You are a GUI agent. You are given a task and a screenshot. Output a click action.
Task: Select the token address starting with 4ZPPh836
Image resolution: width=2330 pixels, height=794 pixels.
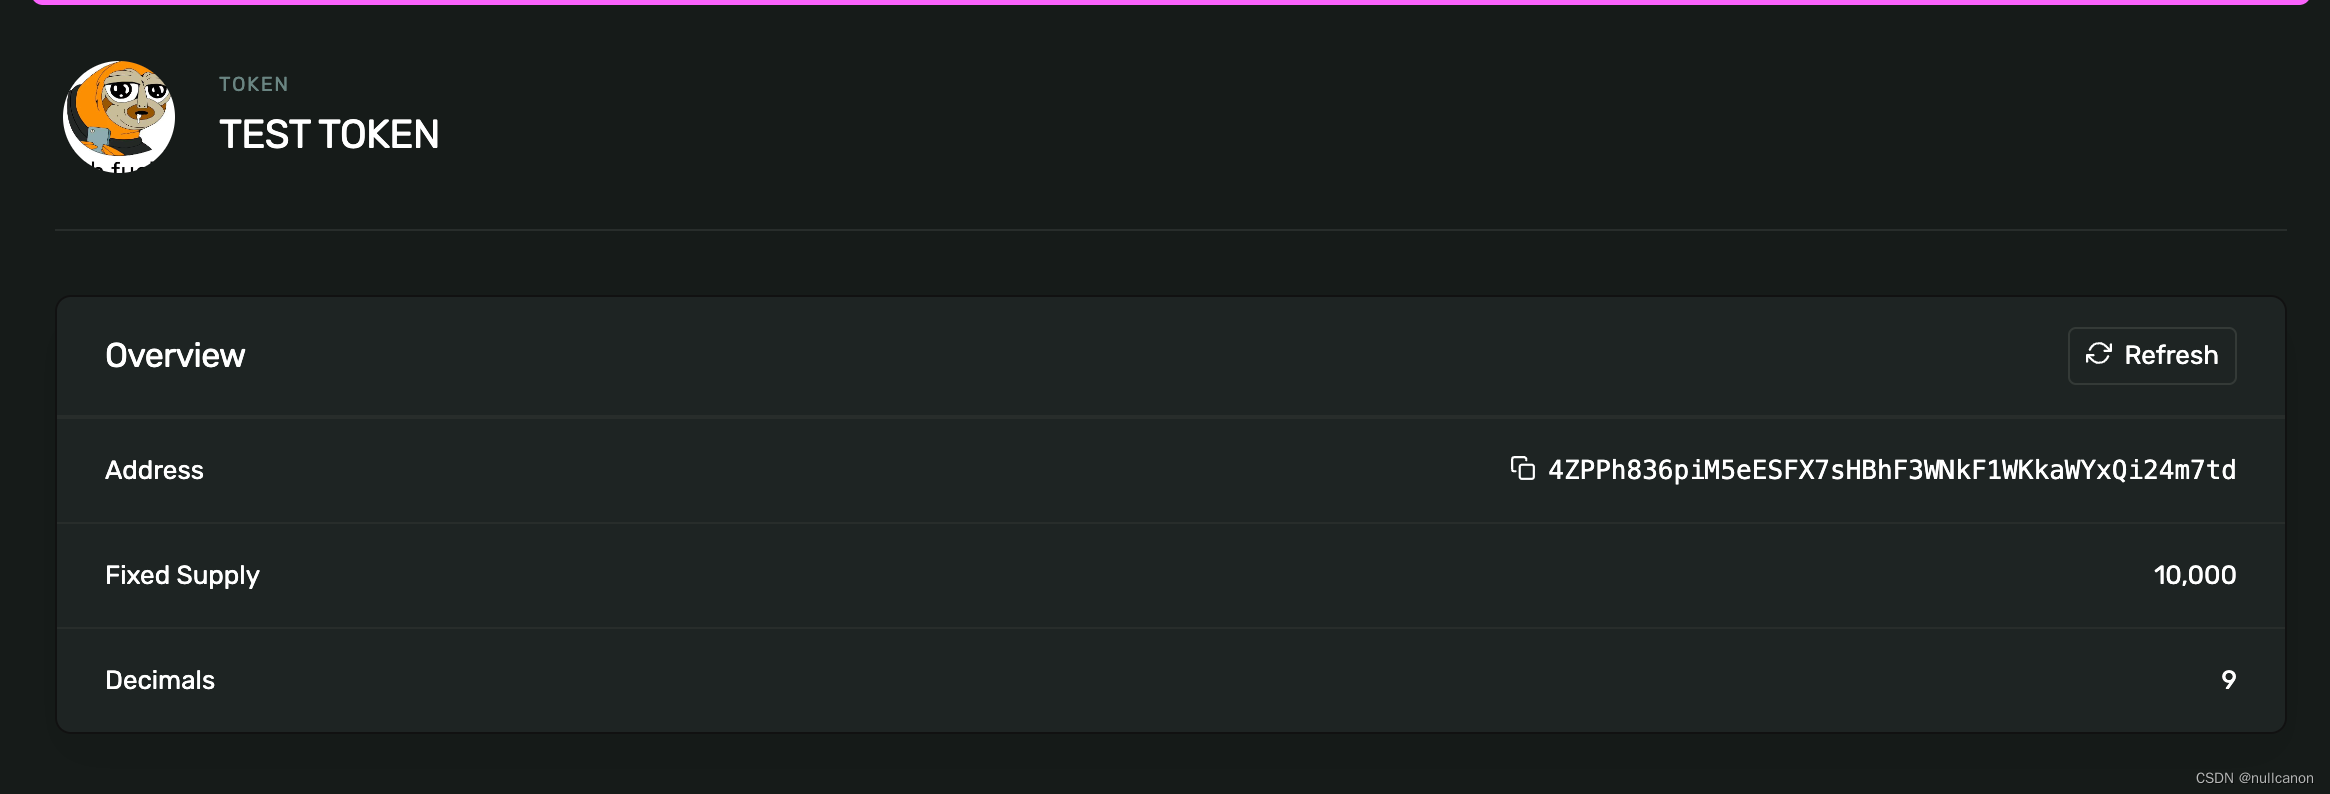coord(1892,470)
